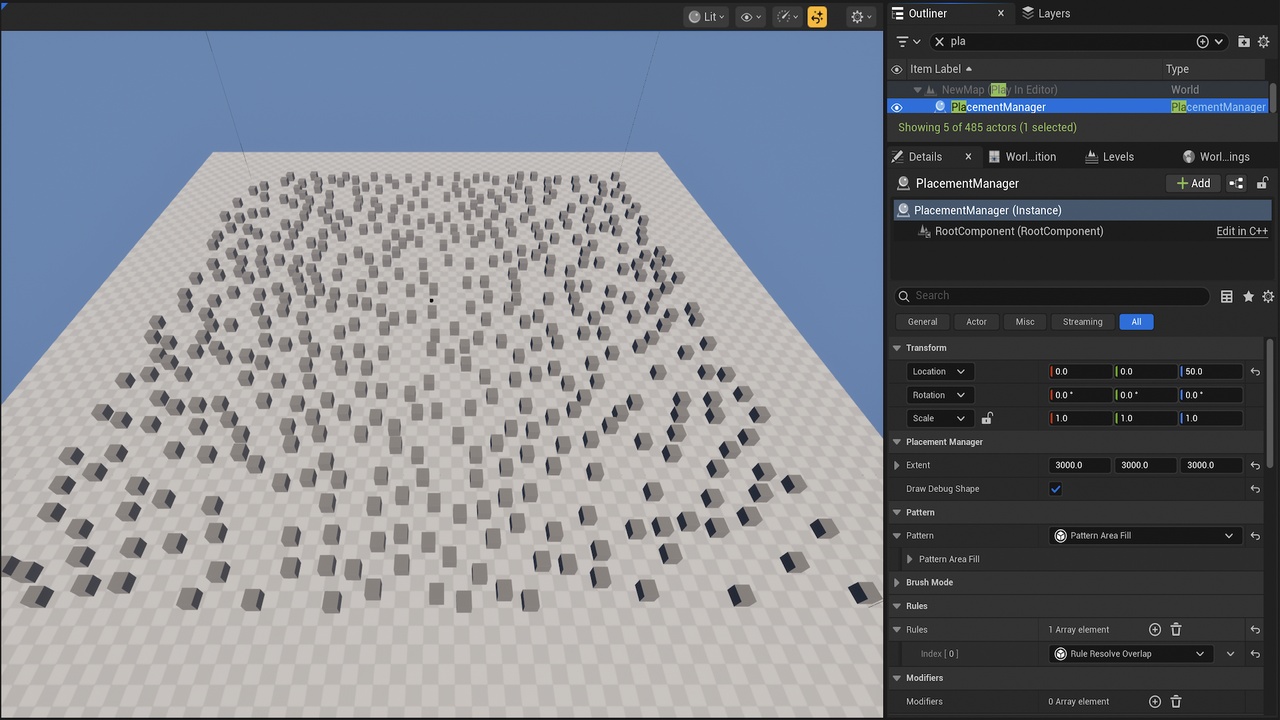Reset Location to default arrow
Image resolution: width=1280 pixels, height=720 pixels.
point(1255,371)
